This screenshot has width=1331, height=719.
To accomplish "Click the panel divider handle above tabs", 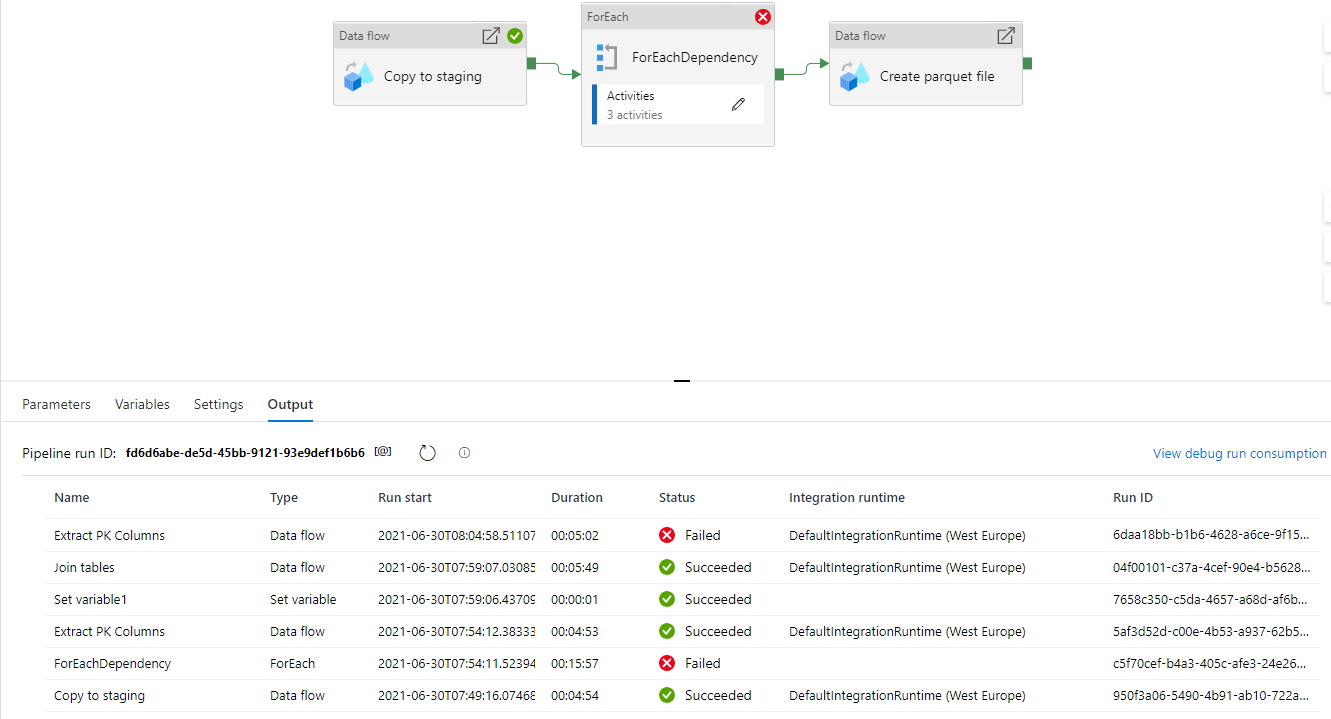I will click(682, 381).
